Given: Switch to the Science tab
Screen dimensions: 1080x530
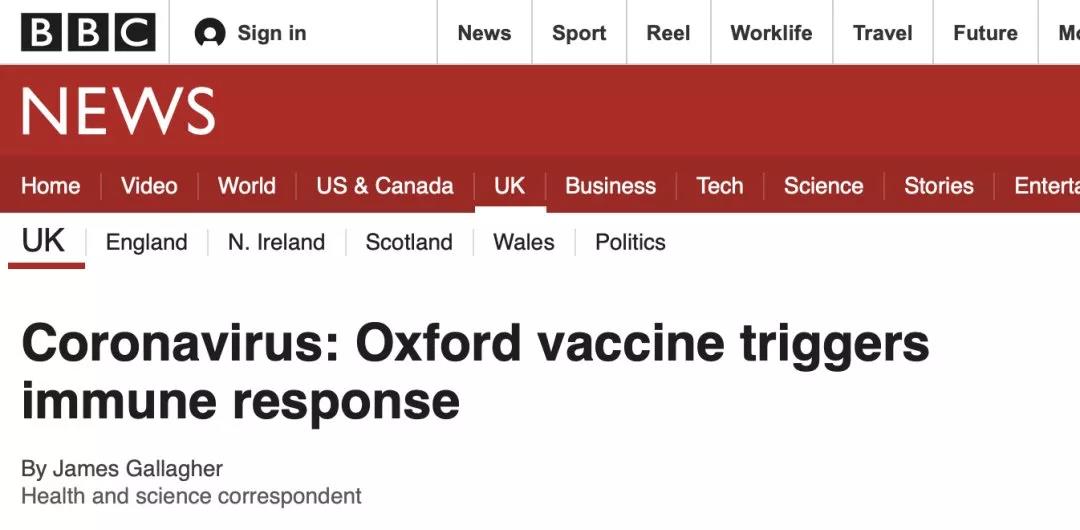Looking at the screenshot, I should 823,186.
